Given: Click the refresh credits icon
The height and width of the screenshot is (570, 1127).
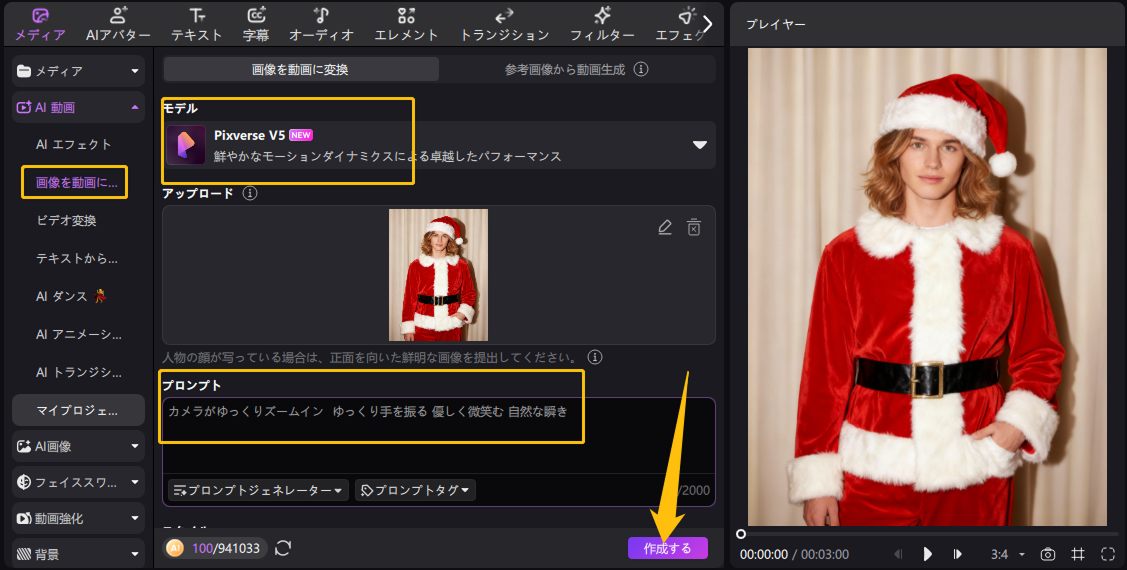Looking at the screenshot, I should click(x=283, y=548).
